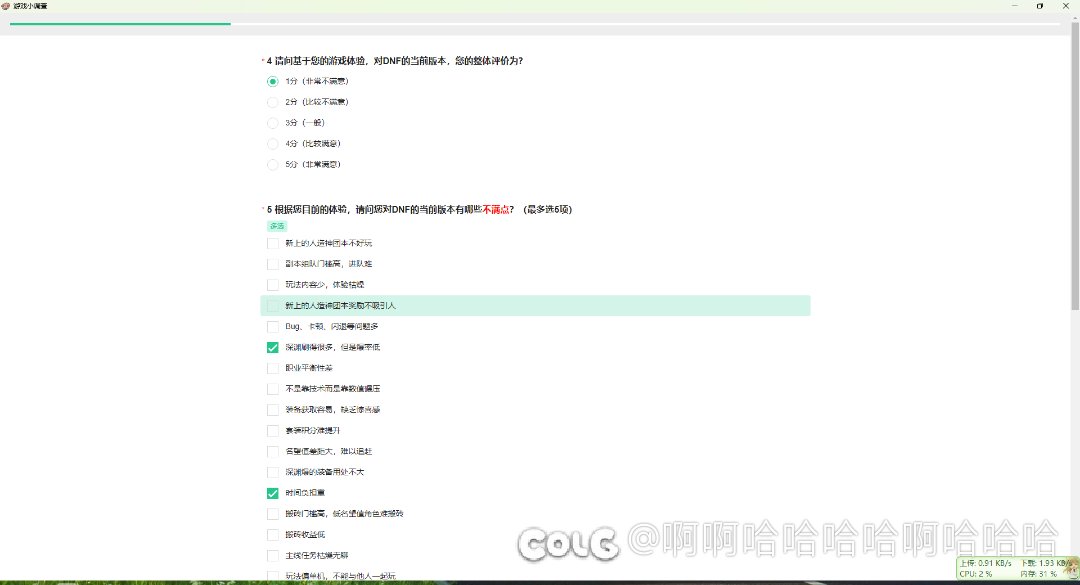The image size is (1080, 585).
Task: Tick the 职业平衡性差 checkbox
Action: 273,368
